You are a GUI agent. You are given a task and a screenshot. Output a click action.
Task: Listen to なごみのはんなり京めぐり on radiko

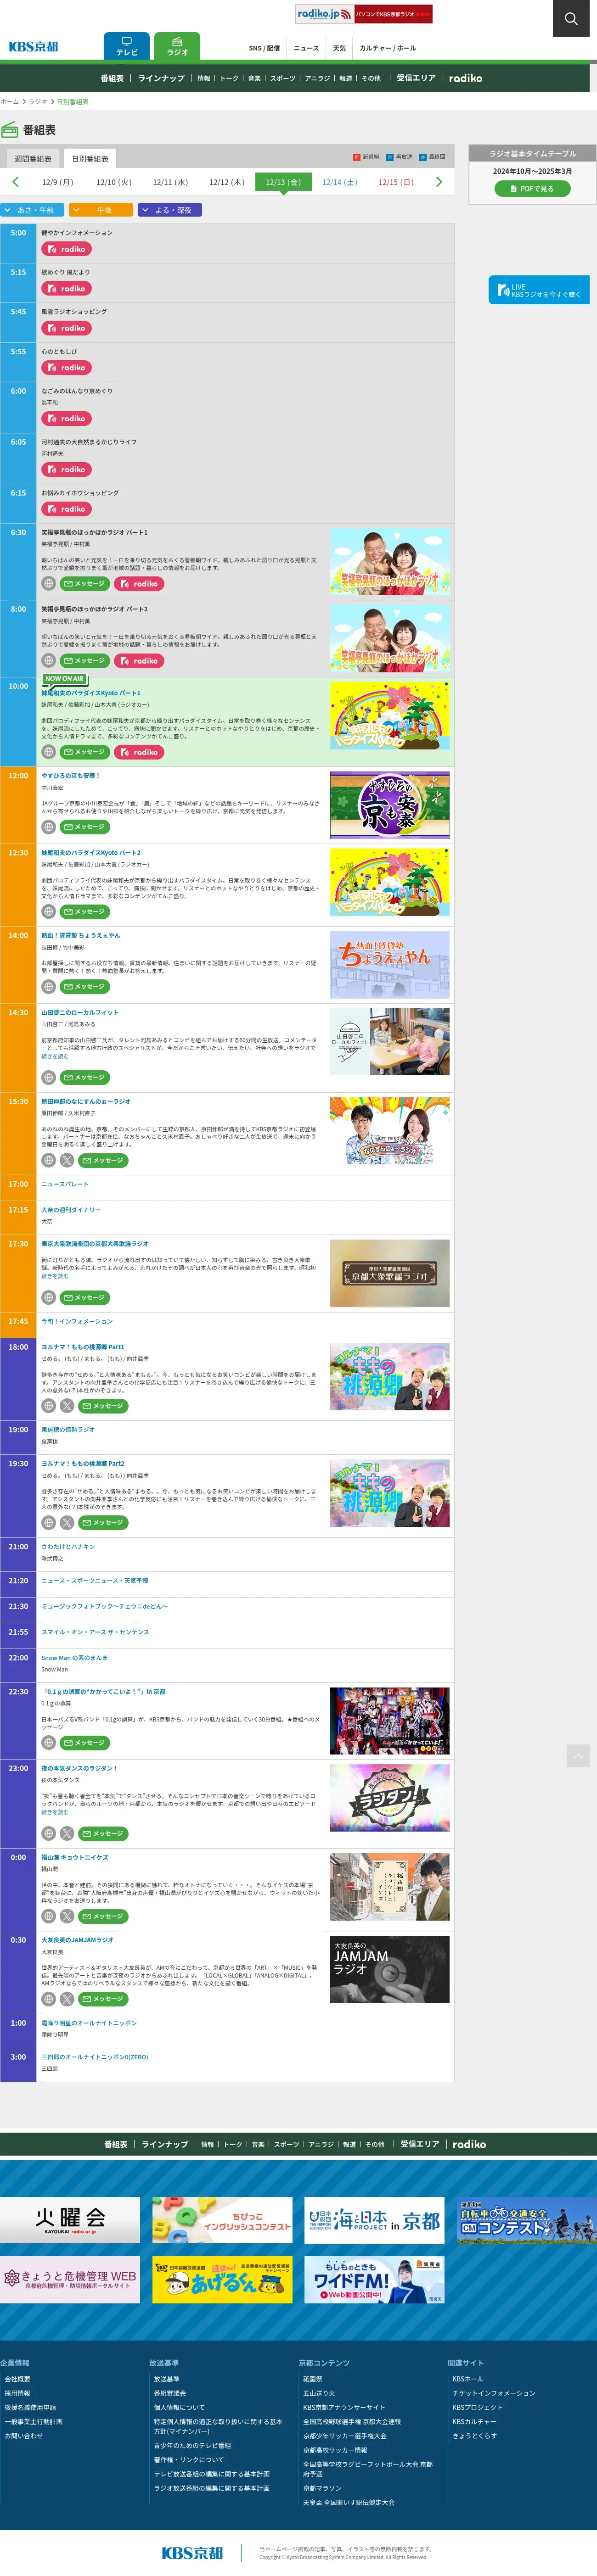66,418
